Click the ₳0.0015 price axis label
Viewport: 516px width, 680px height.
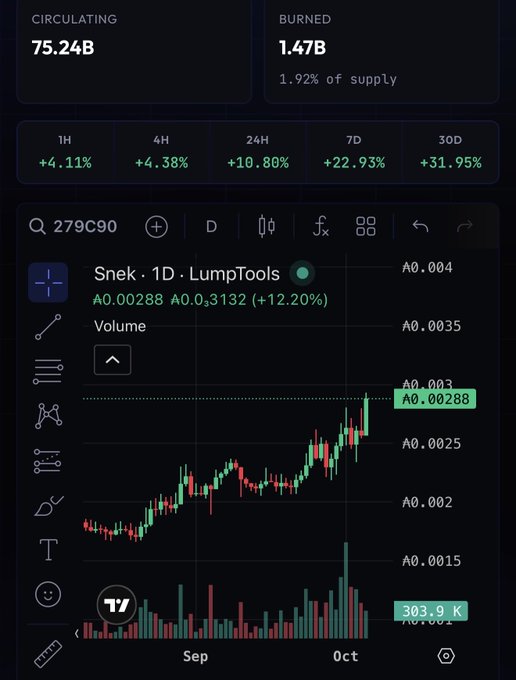pyautogui.click(x=431, y=561)
